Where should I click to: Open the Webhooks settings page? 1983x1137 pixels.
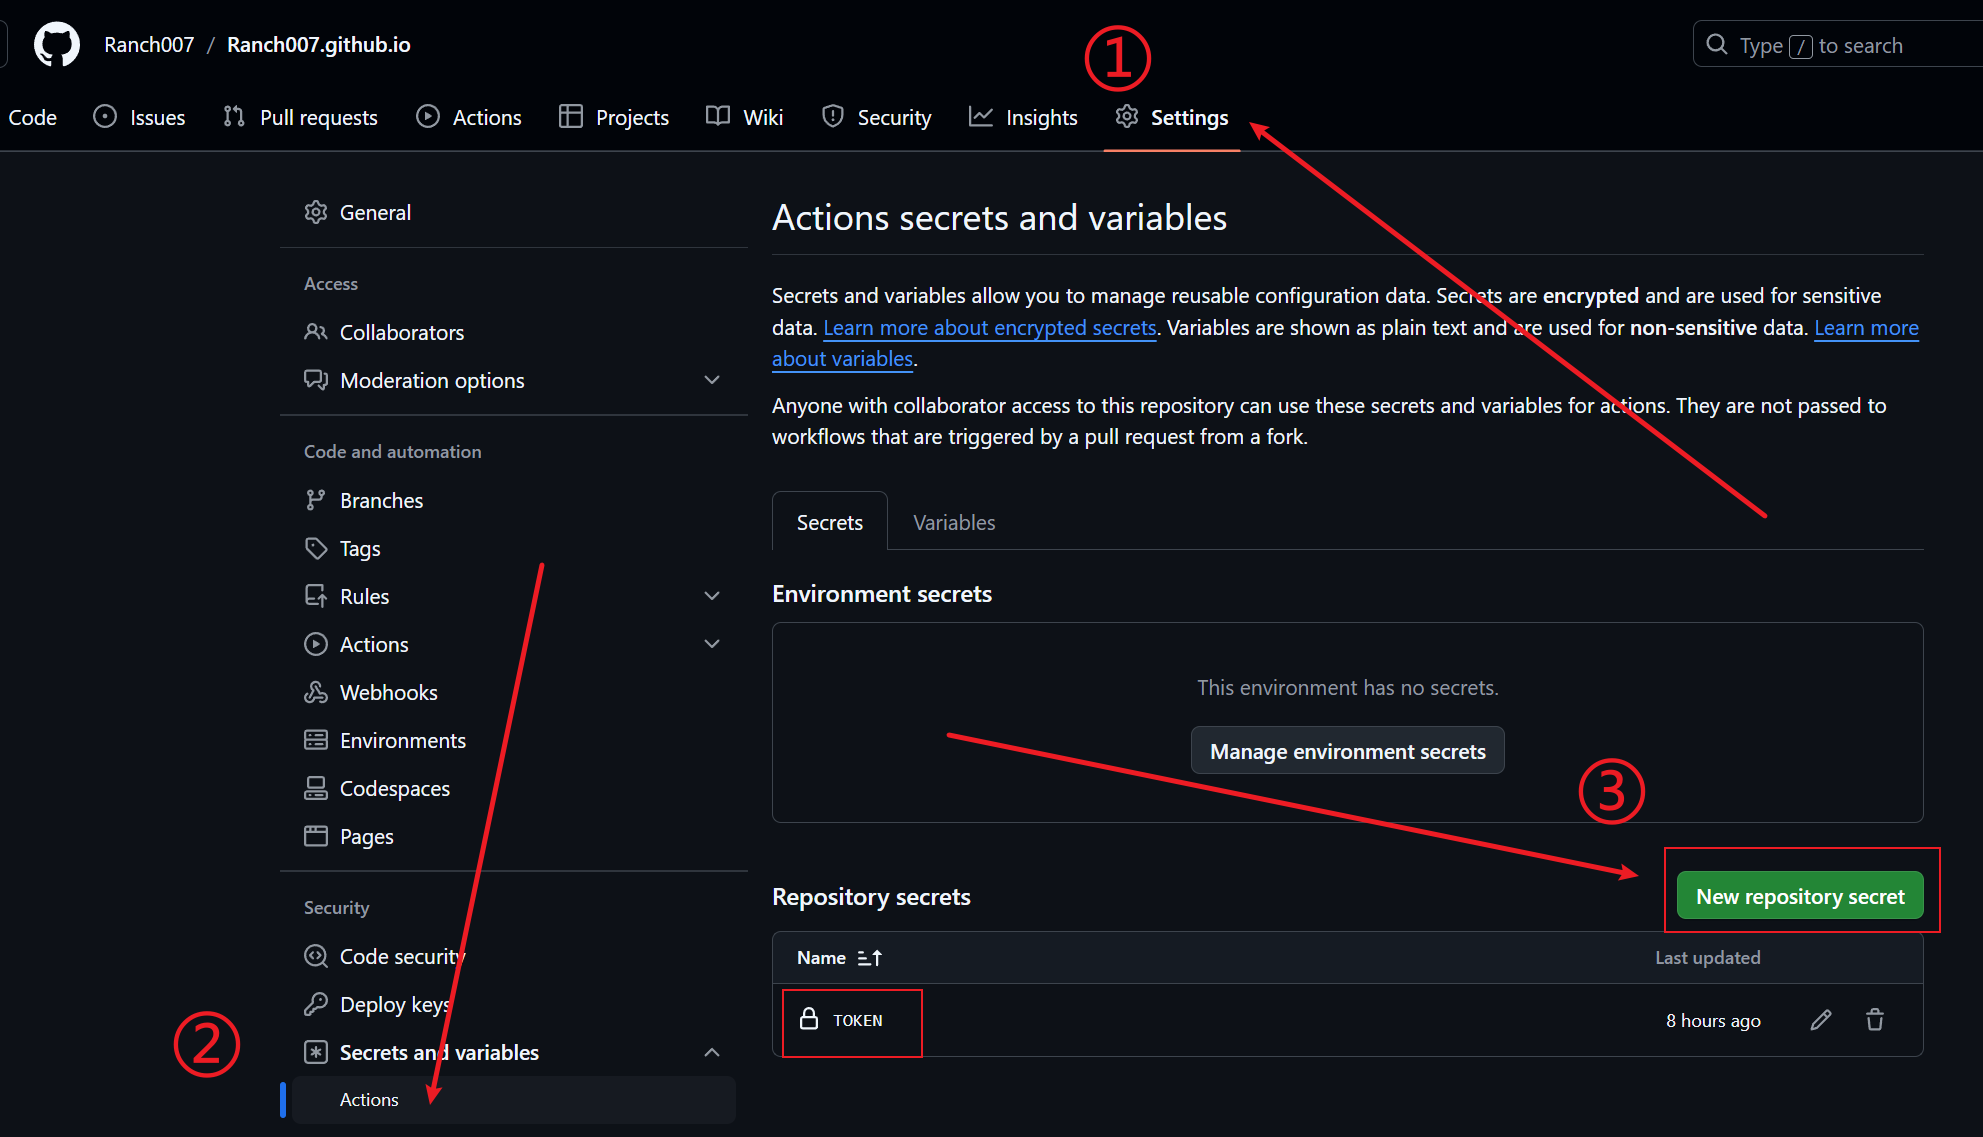click(388, 692)
